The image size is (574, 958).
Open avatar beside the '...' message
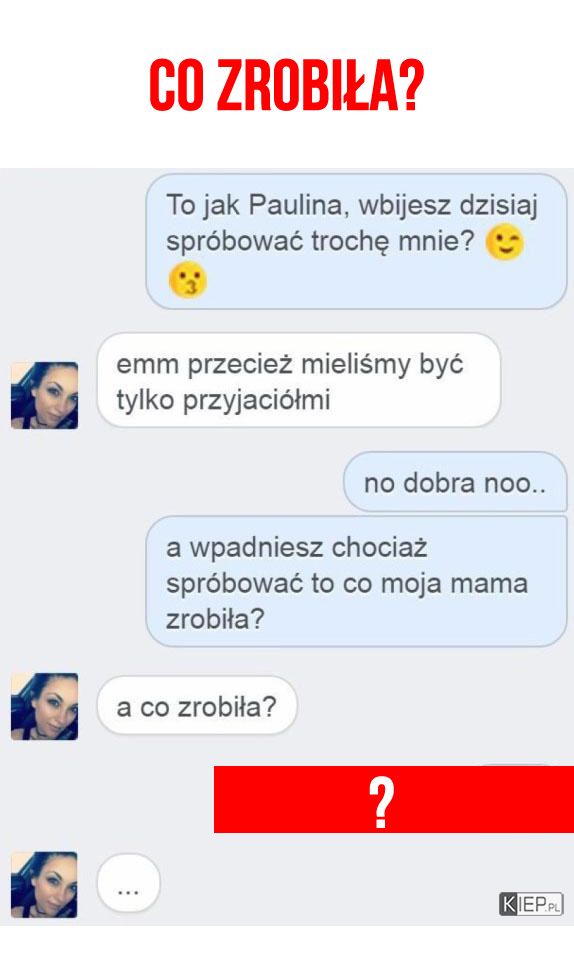click(x=45, y=885)
